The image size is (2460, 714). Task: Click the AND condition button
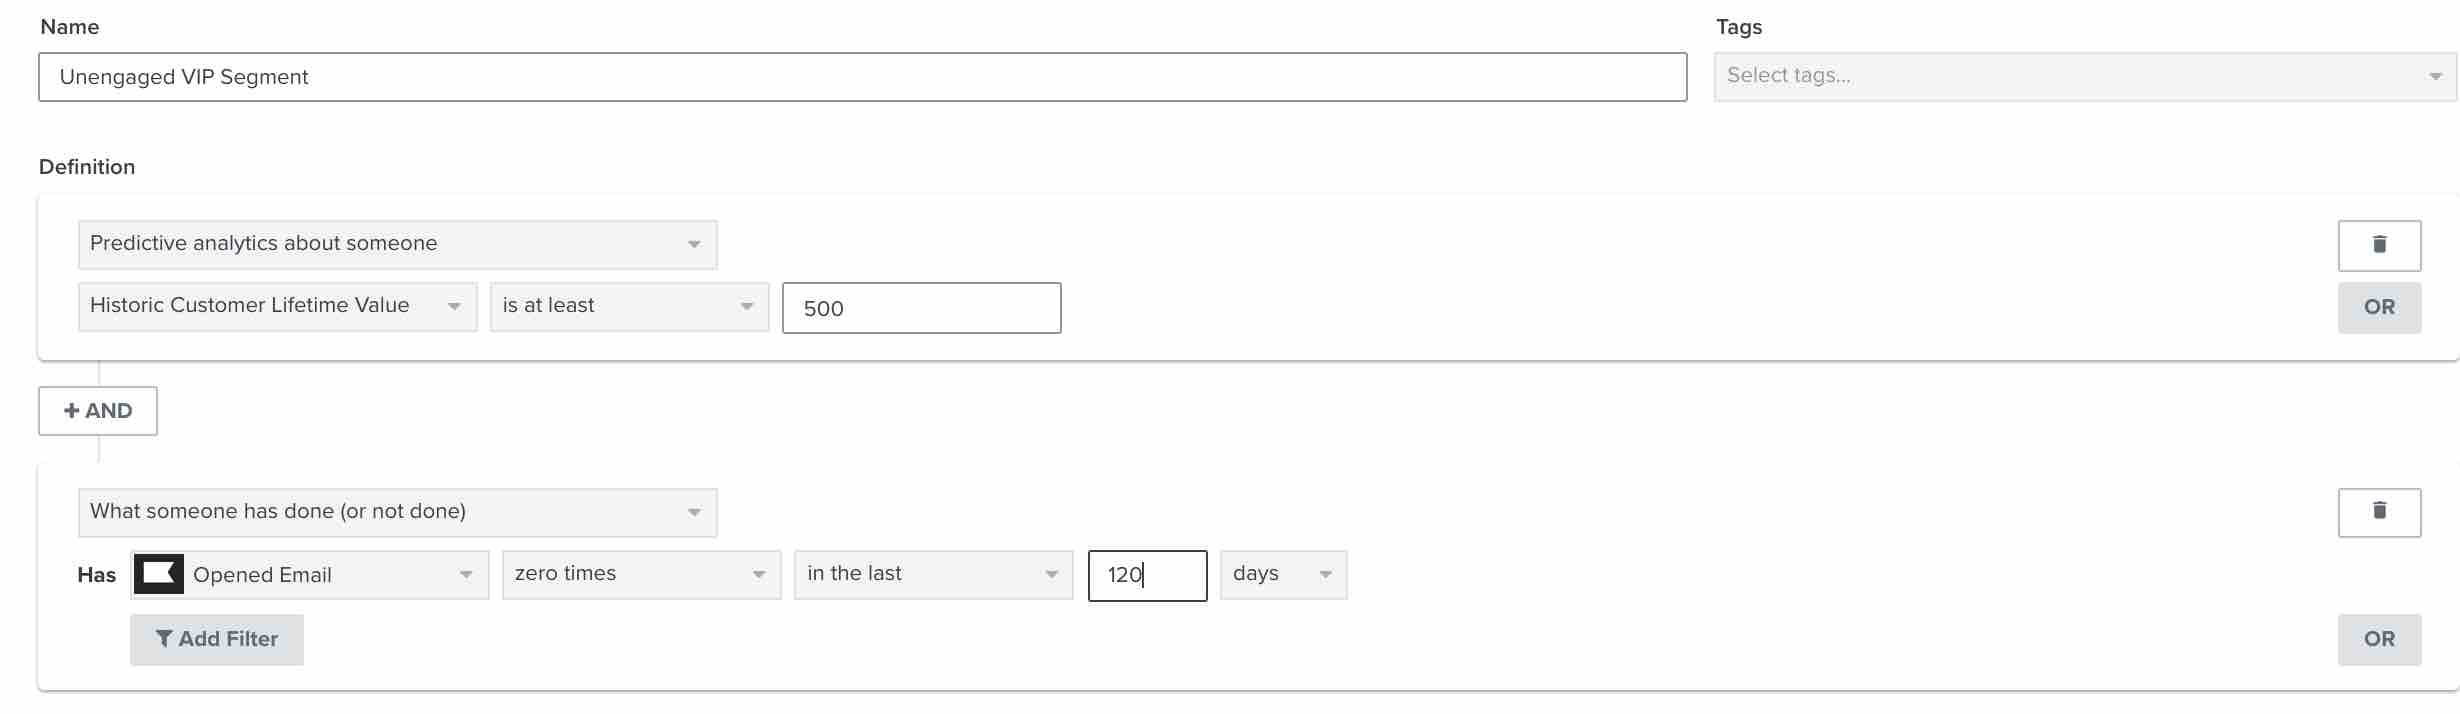click(97, 410)
